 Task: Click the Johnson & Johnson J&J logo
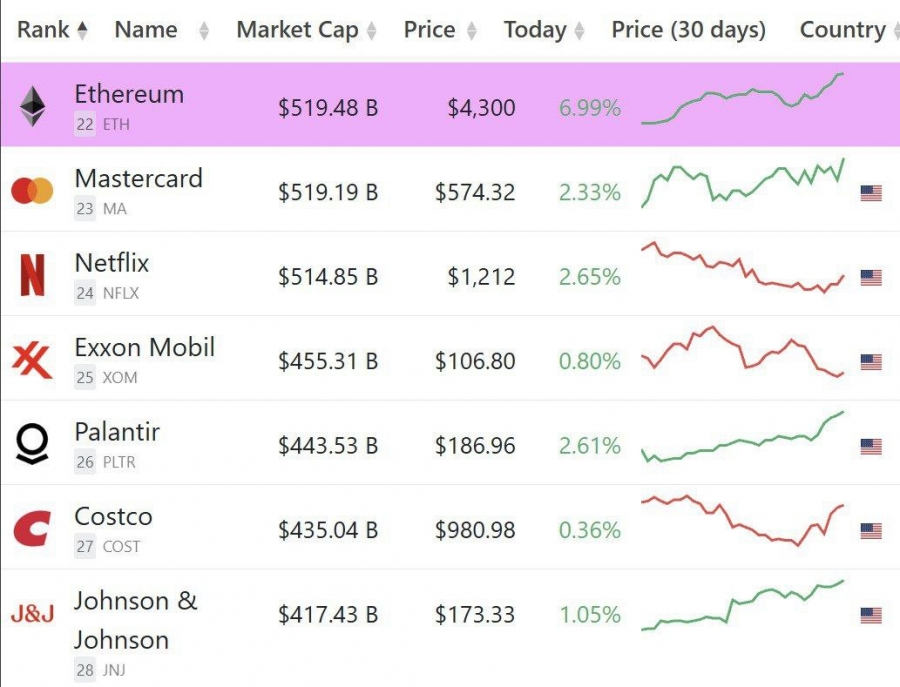pyautogui.click(x=32, y=614)
